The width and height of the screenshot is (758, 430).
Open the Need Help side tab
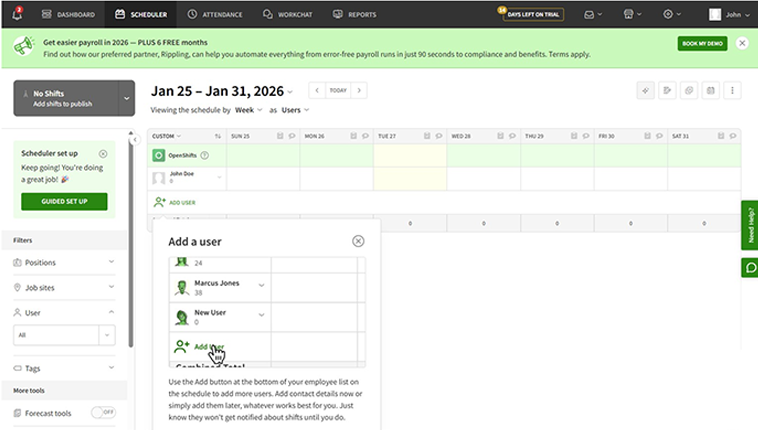[x=750, y=225]
